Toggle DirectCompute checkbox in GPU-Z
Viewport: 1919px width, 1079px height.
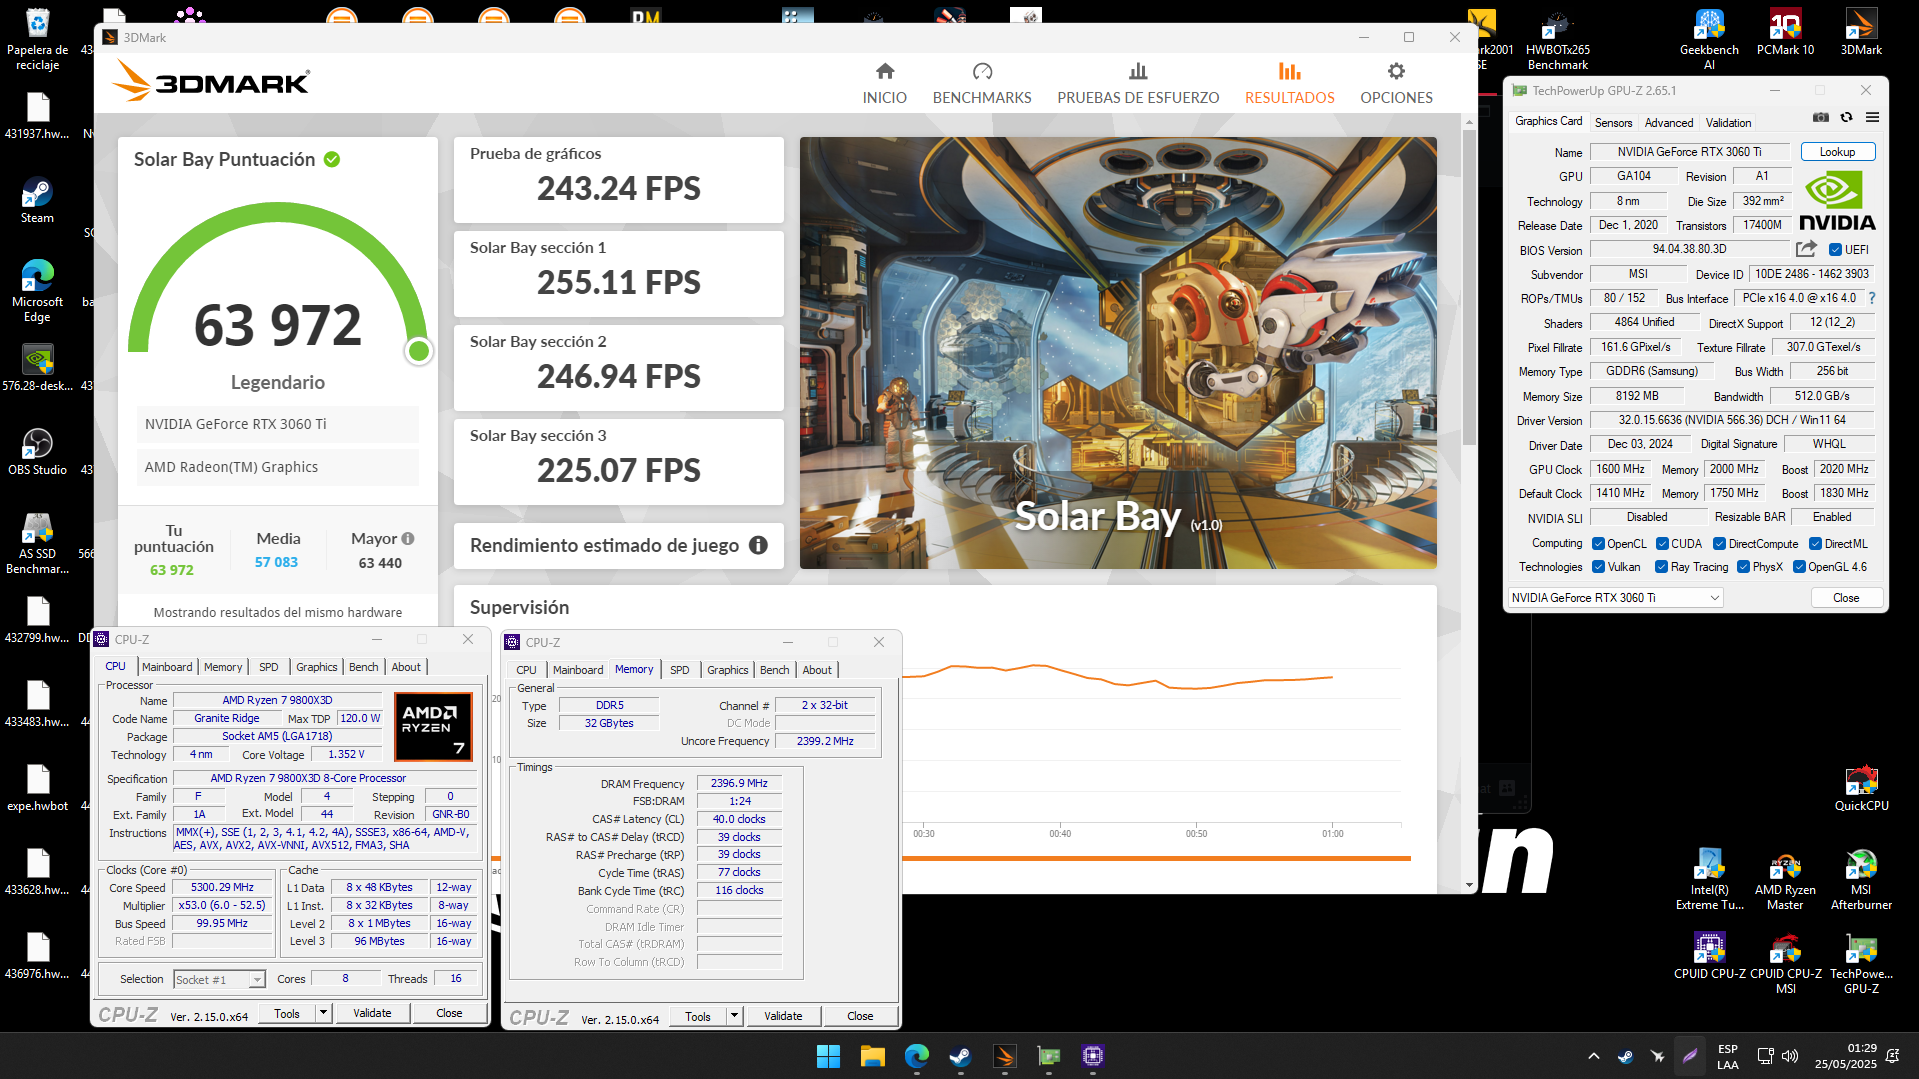pyautogui.click(x=1719, y=544)
